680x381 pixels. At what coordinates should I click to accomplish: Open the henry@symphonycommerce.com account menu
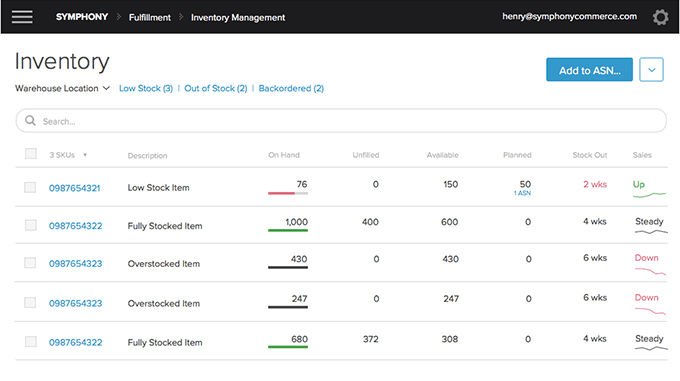point(569,16)
